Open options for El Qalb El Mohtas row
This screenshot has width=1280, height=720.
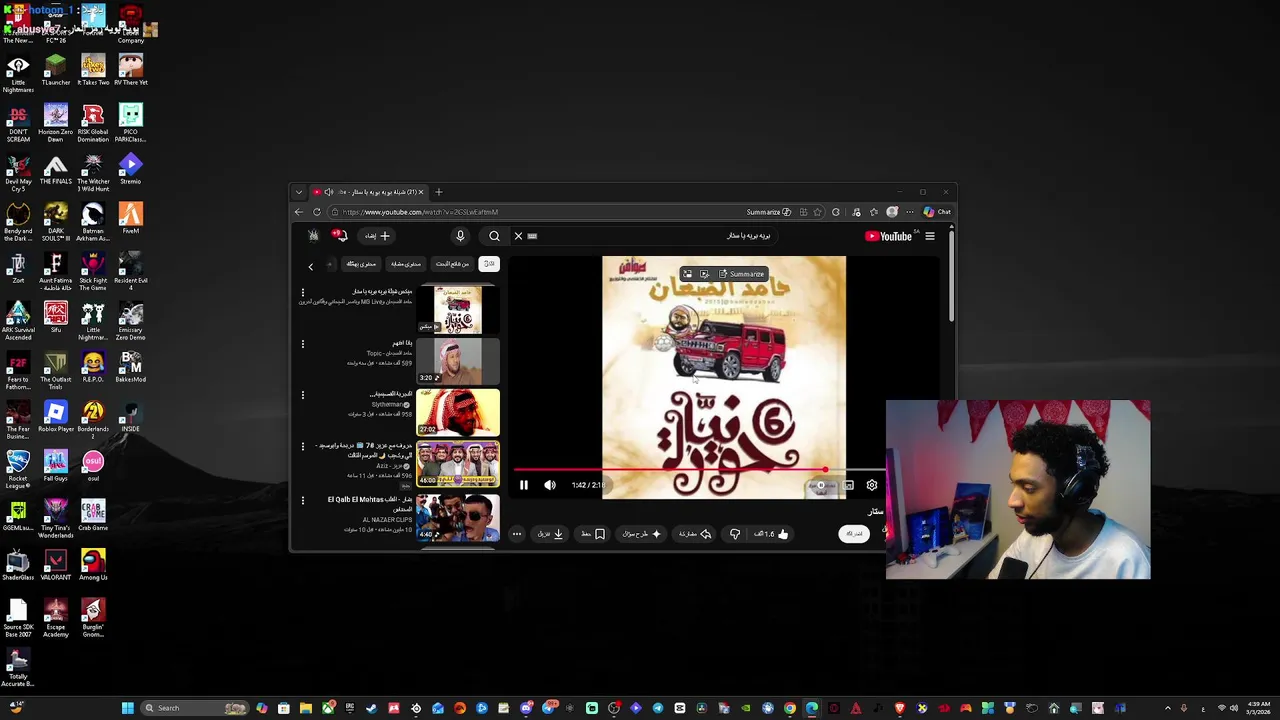tap(303, 499)
